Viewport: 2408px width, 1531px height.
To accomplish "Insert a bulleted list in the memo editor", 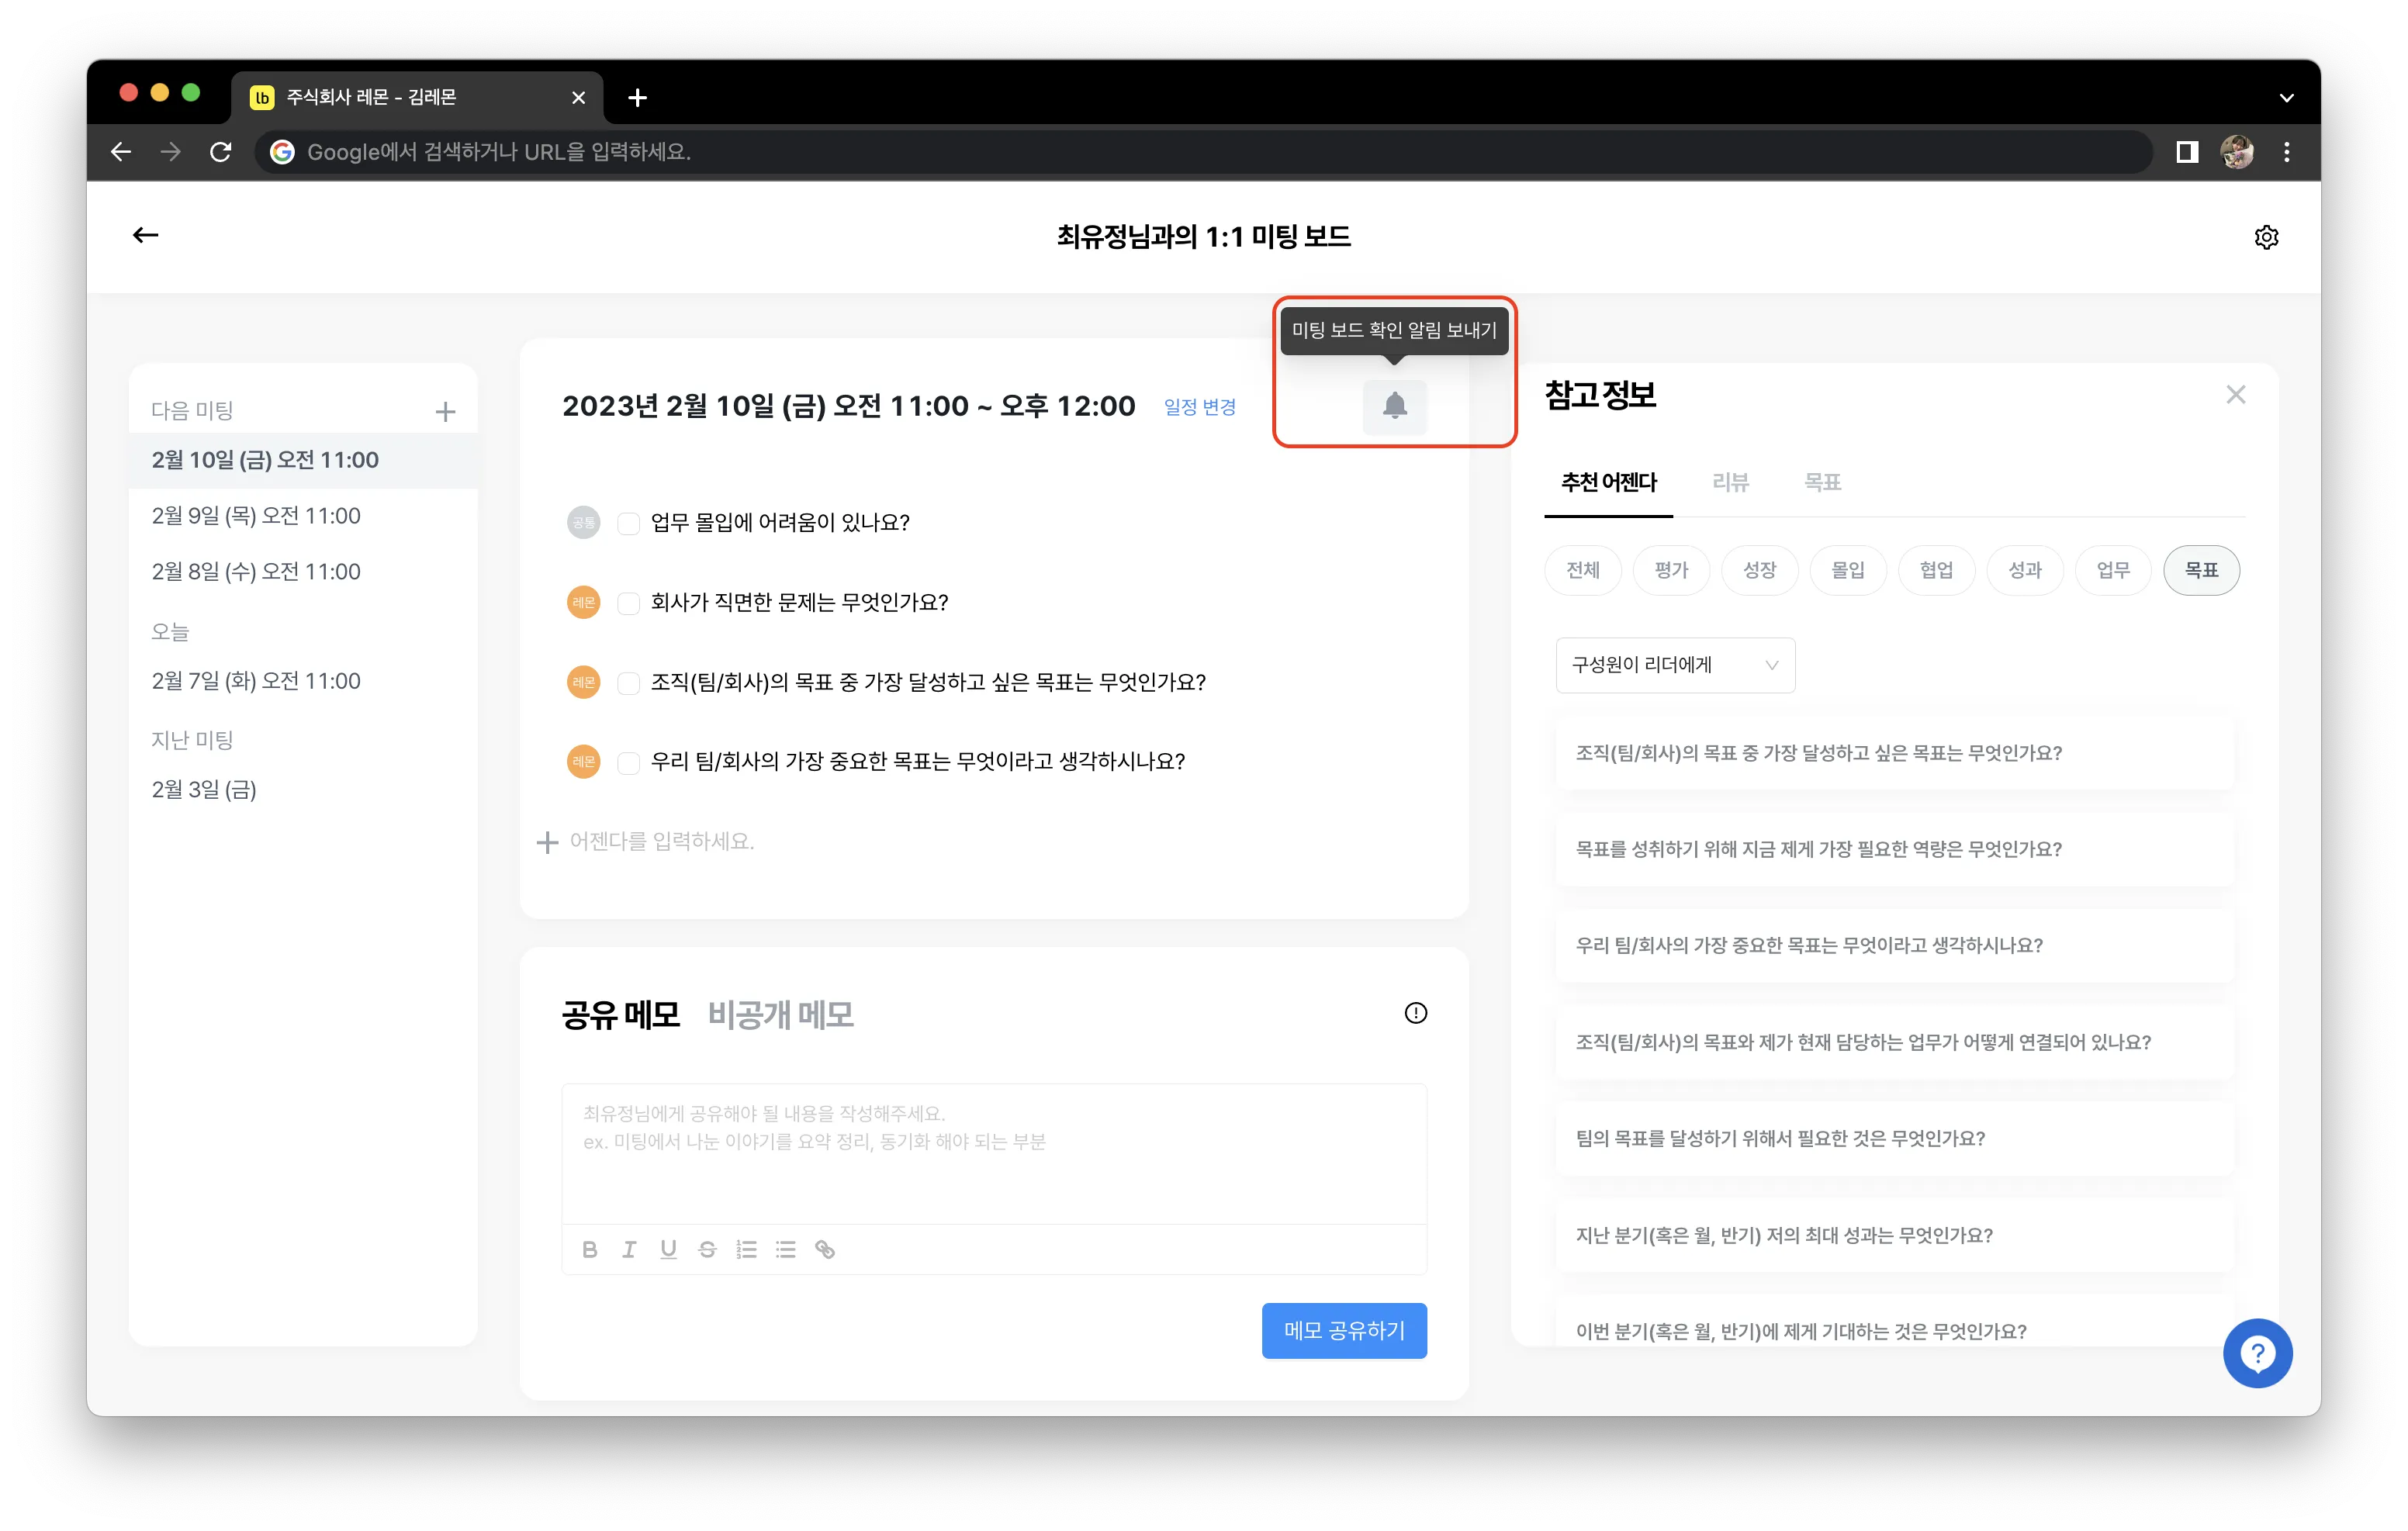I will (785, 1249).
